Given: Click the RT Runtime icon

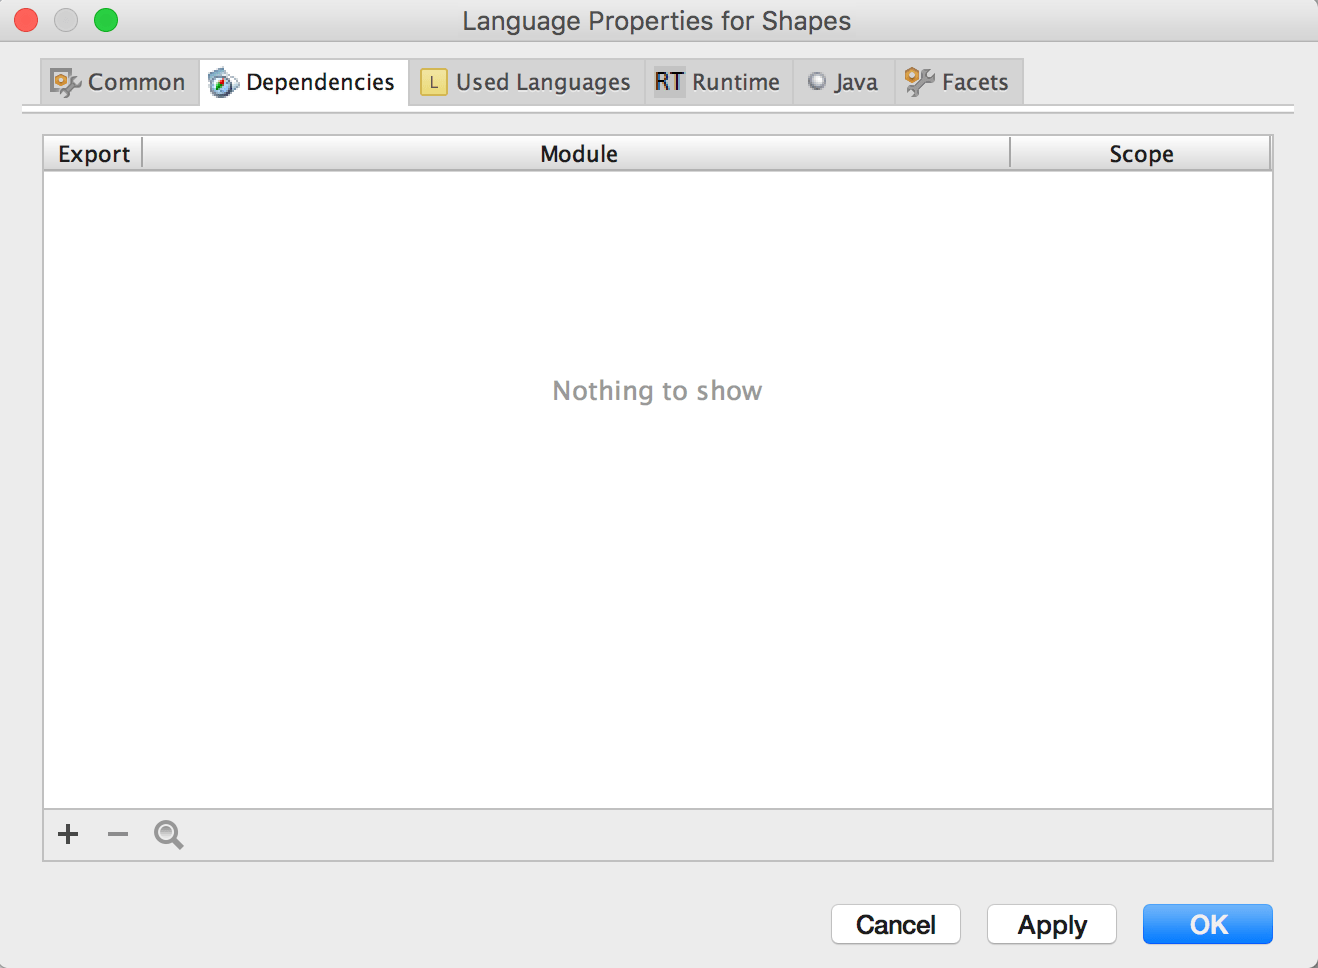Looking at the screenshot, I should click(x=669, y=81).
